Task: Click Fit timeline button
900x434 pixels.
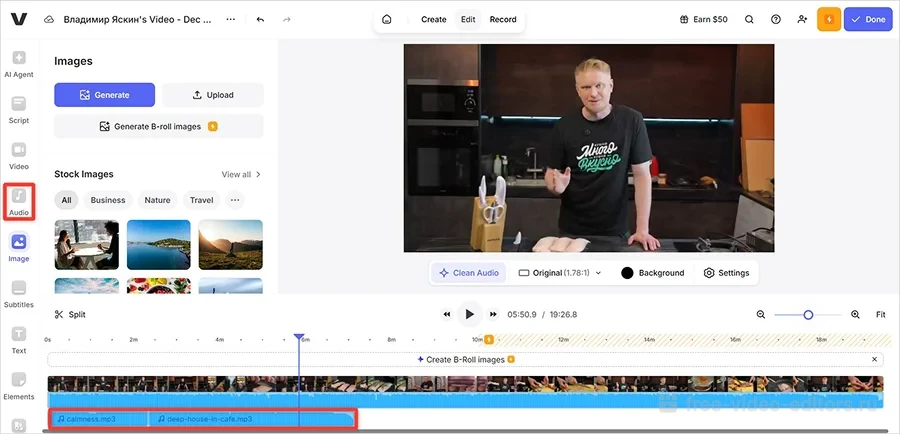Action: coord(880,315)
